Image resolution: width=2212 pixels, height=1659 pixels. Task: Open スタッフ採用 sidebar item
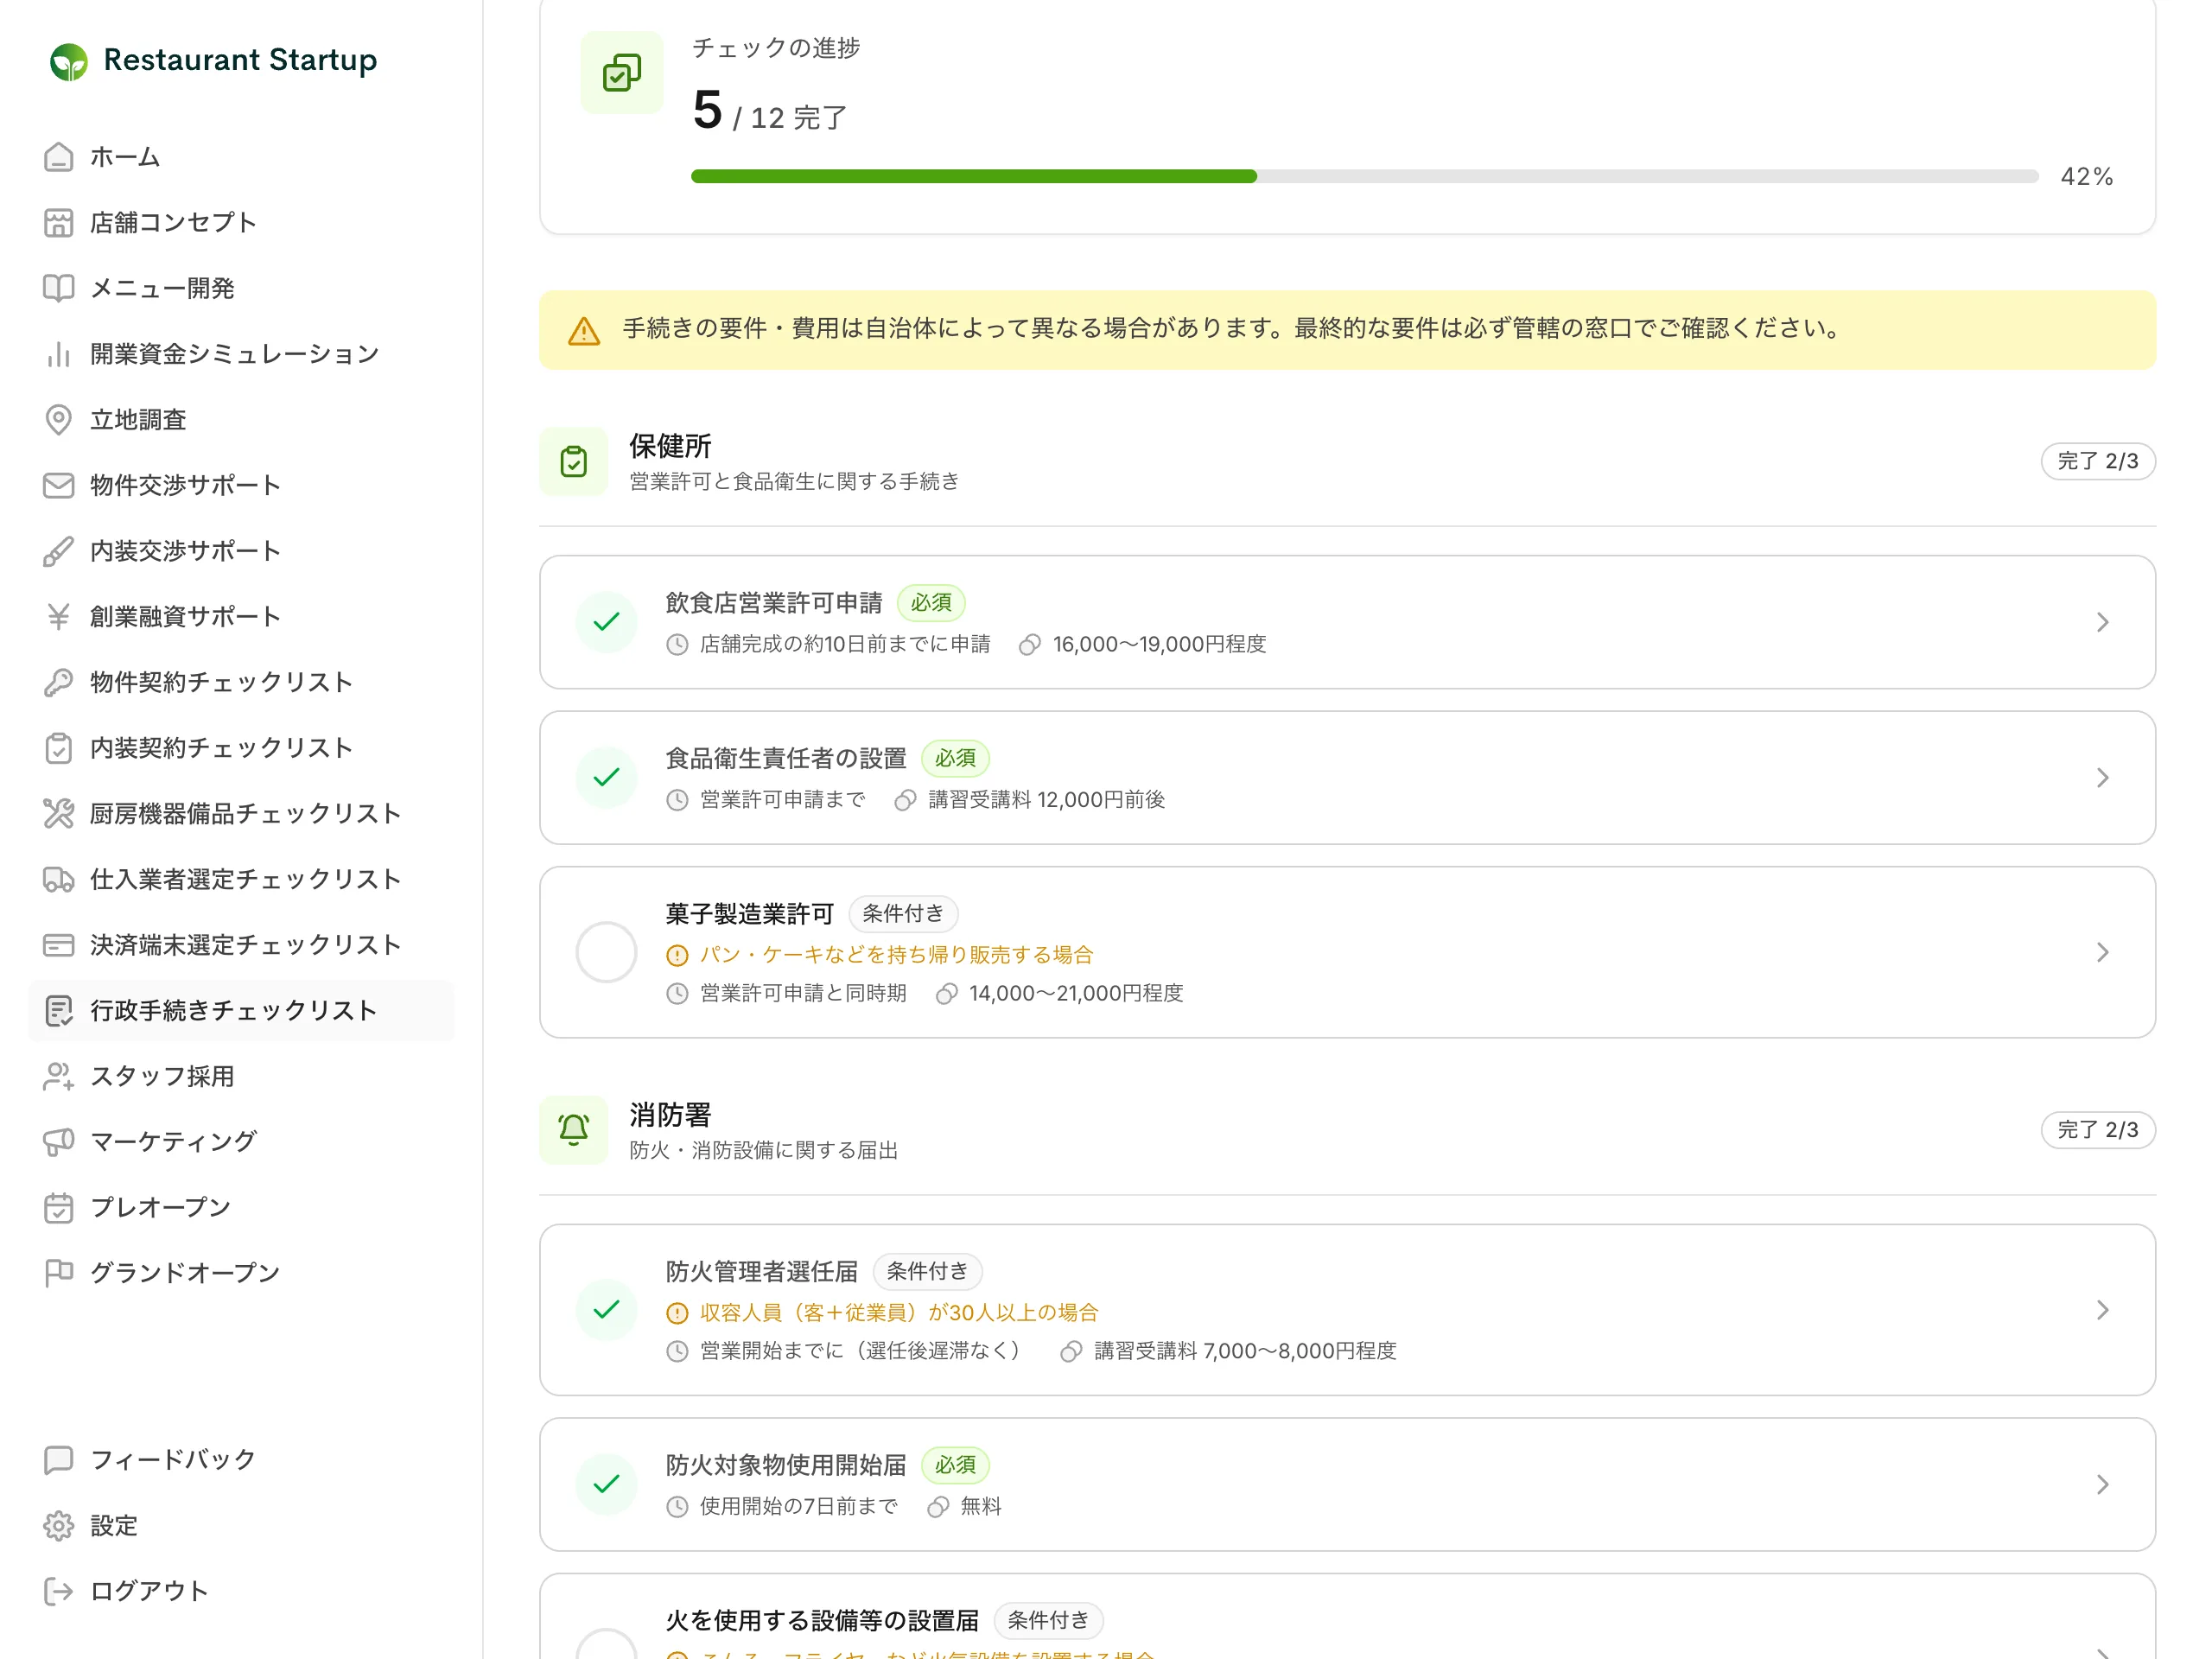pyautogui.click(x=242, y=1076)
